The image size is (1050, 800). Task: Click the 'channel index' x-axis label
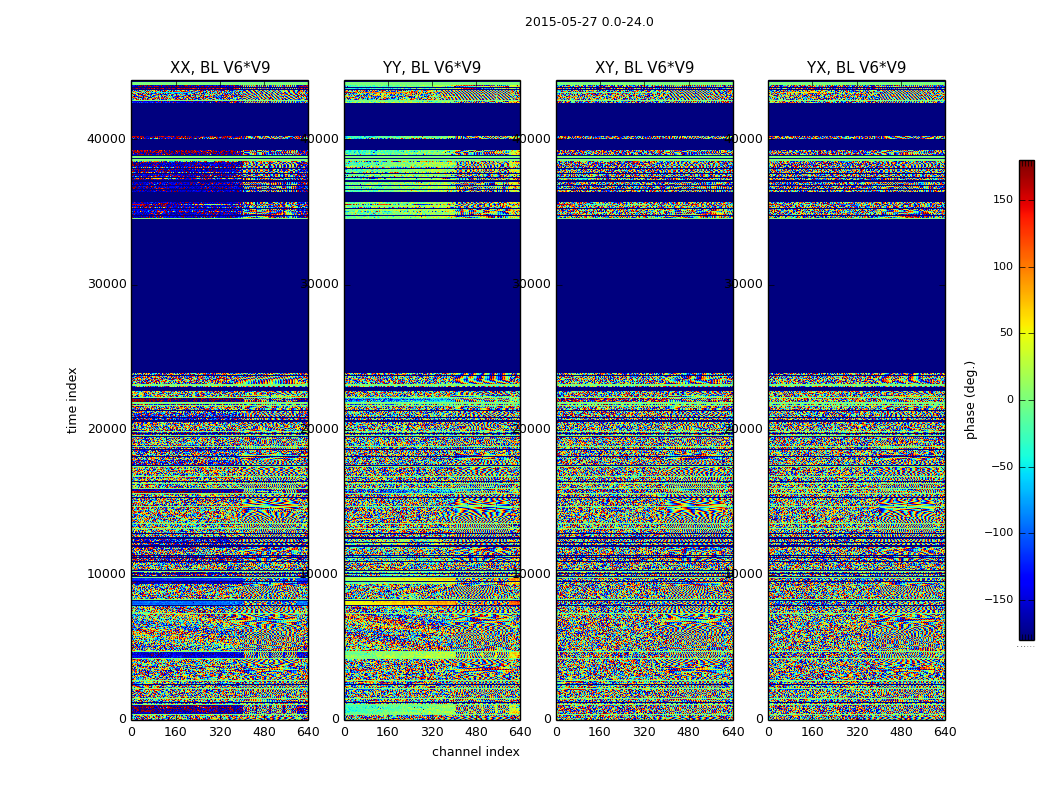(x=476, y=752)
